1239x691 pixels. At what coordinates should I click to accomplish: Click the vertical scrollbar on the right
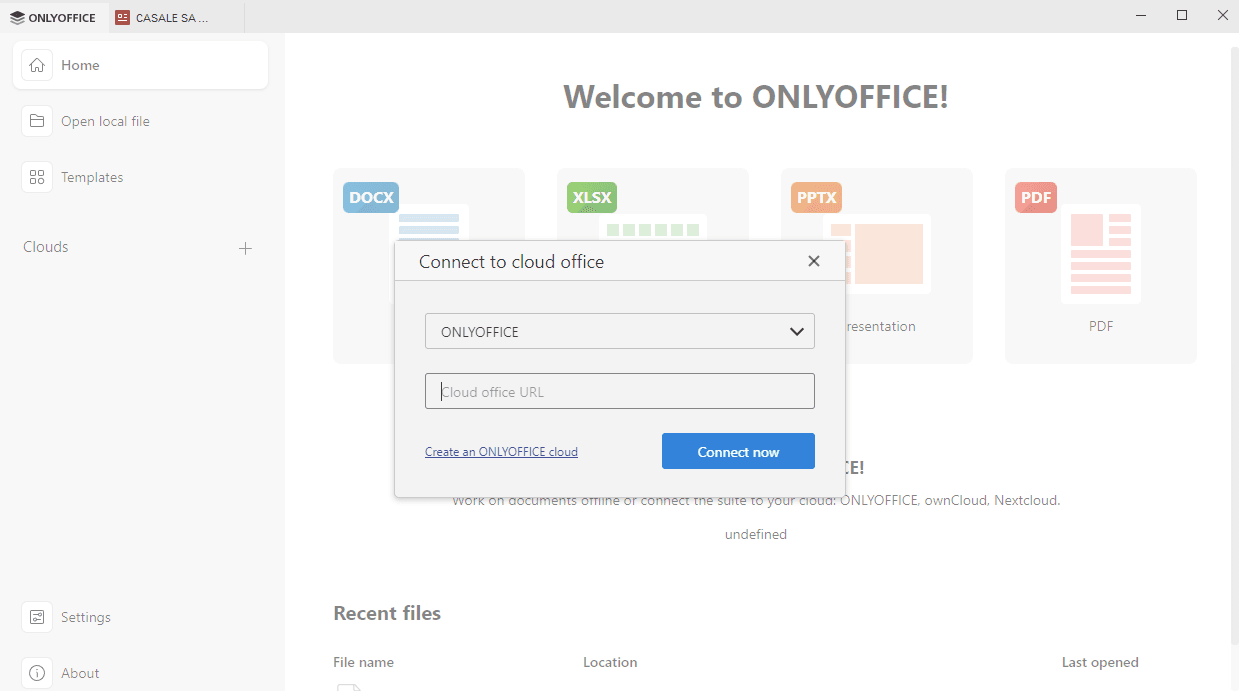coord(1234,345)
